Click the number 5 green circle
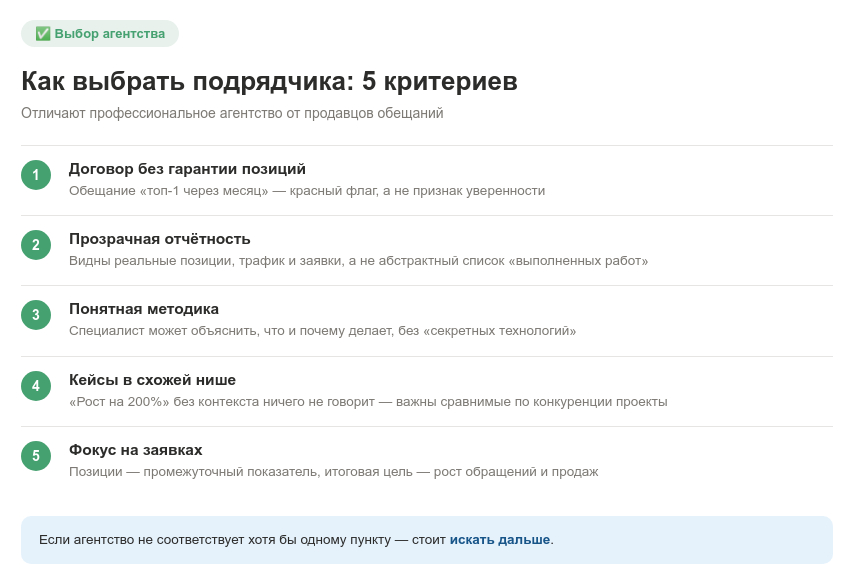This screenshot has width=853, height=584. tap(36, 456)
